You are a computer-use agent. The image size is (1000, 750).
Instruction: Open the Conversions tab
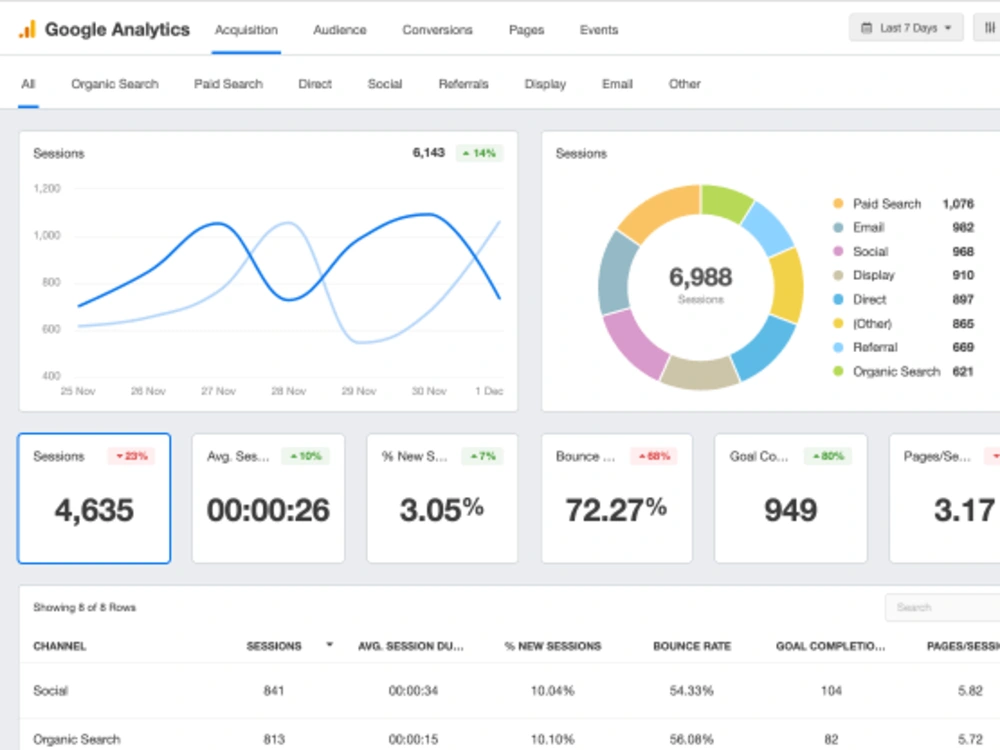(438, 30)
